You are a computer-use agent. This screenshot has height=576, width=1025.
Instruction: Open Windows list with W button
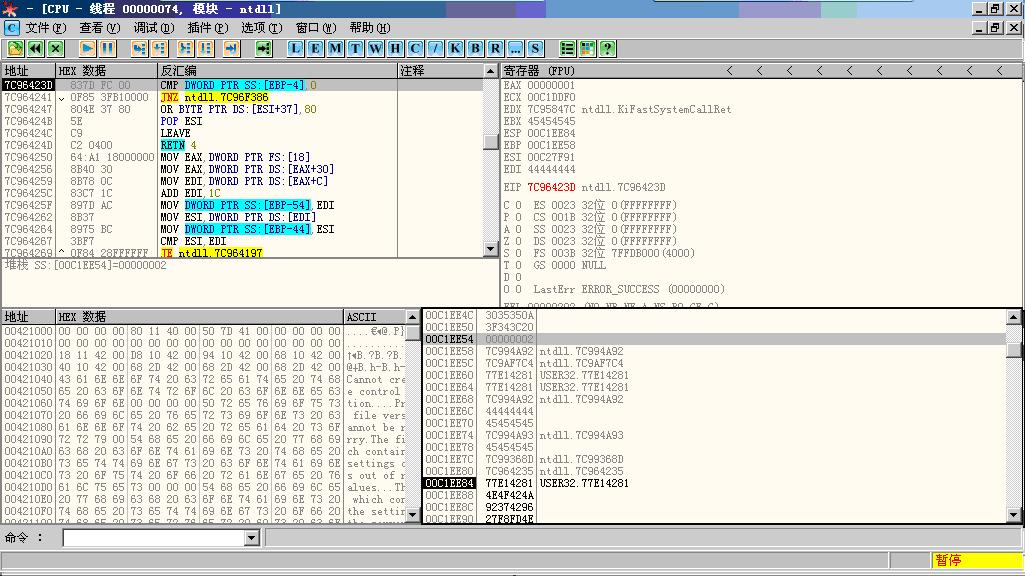tap(375, 48)
